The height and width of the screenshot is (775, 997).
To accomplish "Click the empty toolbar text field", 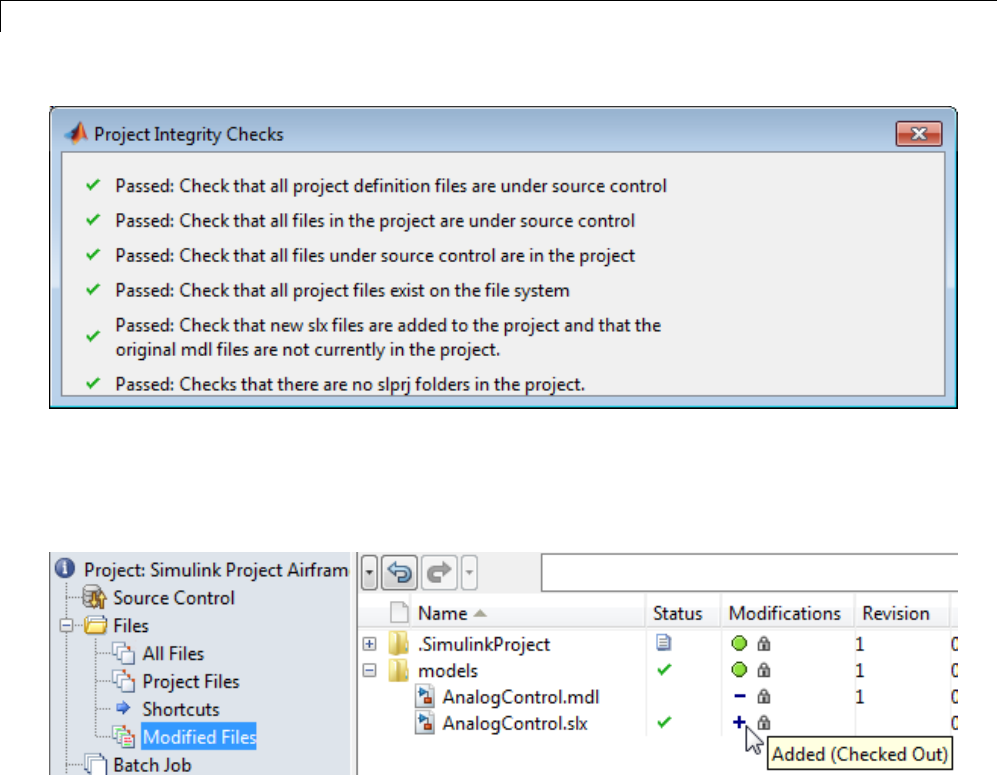I will [749, 573].
